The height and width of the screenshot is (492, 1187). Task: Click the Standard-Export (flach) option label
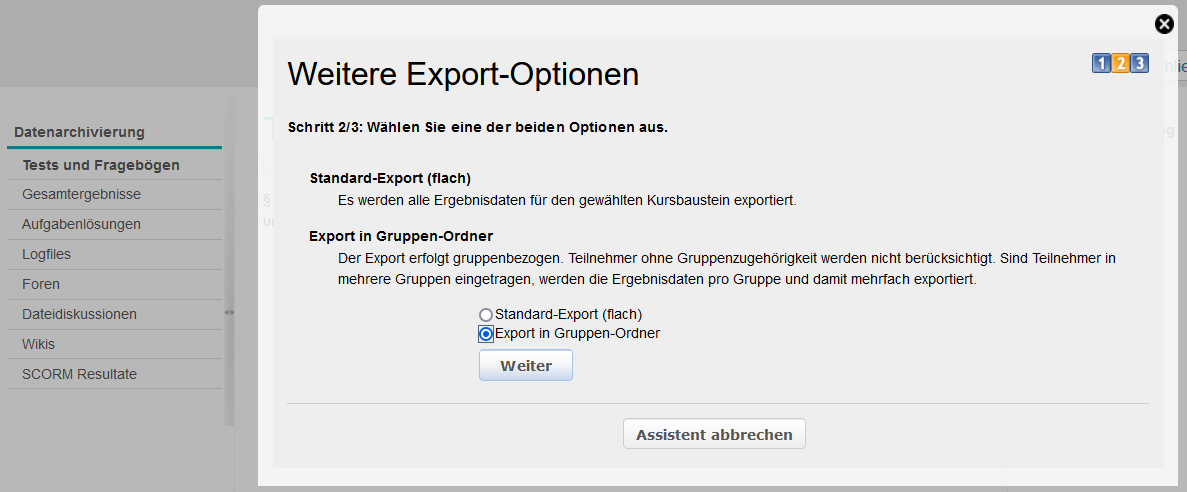click(568, 314)
